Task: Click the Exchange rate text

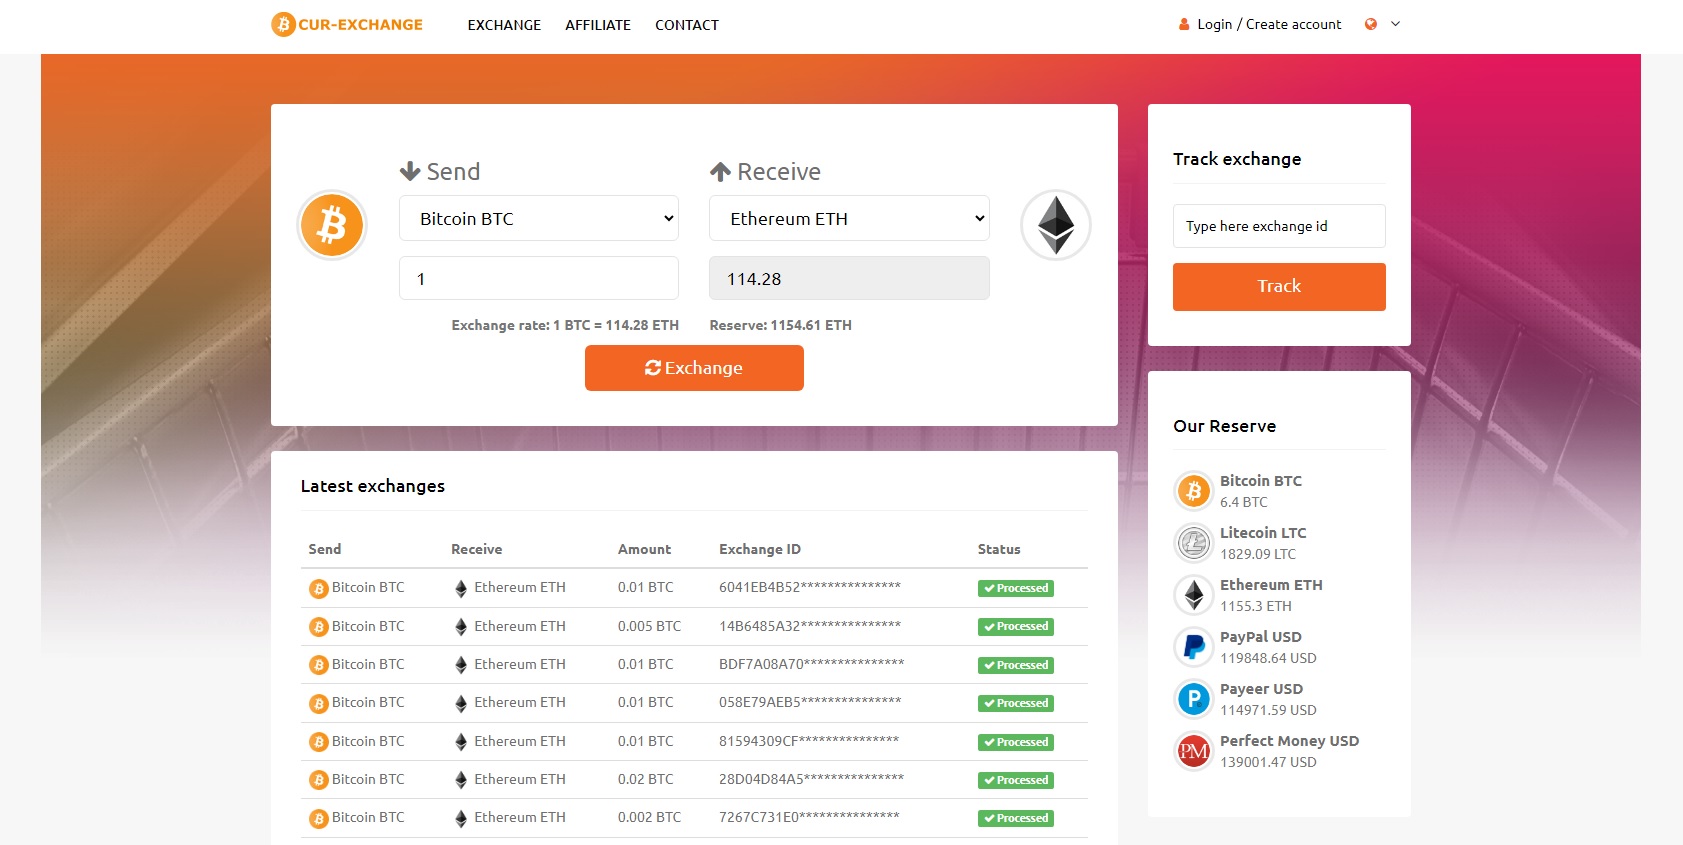Action: [565, 325]
